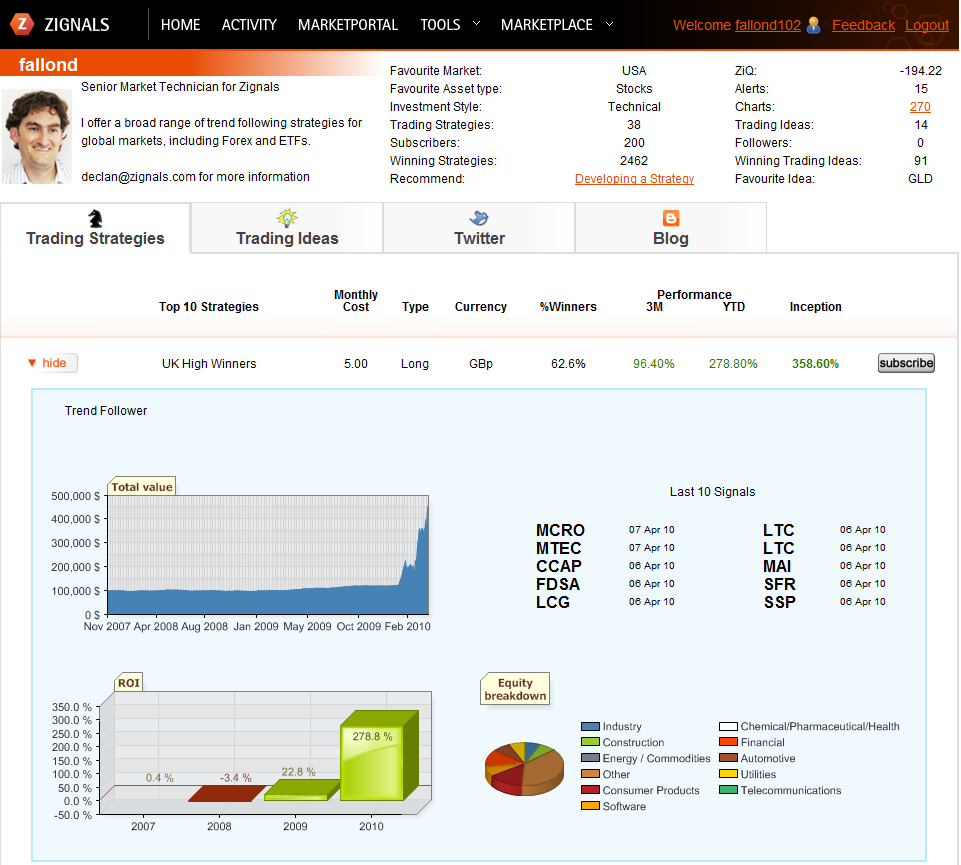Click the Consumer Products legend swatch
This screenshot has height=865, width=961.
(590, 790)
